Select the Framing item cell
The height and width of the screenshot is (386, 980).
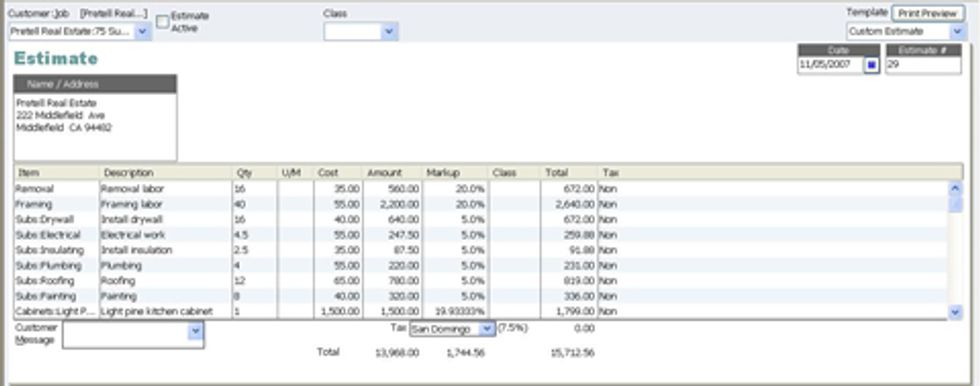pos(56,204)
